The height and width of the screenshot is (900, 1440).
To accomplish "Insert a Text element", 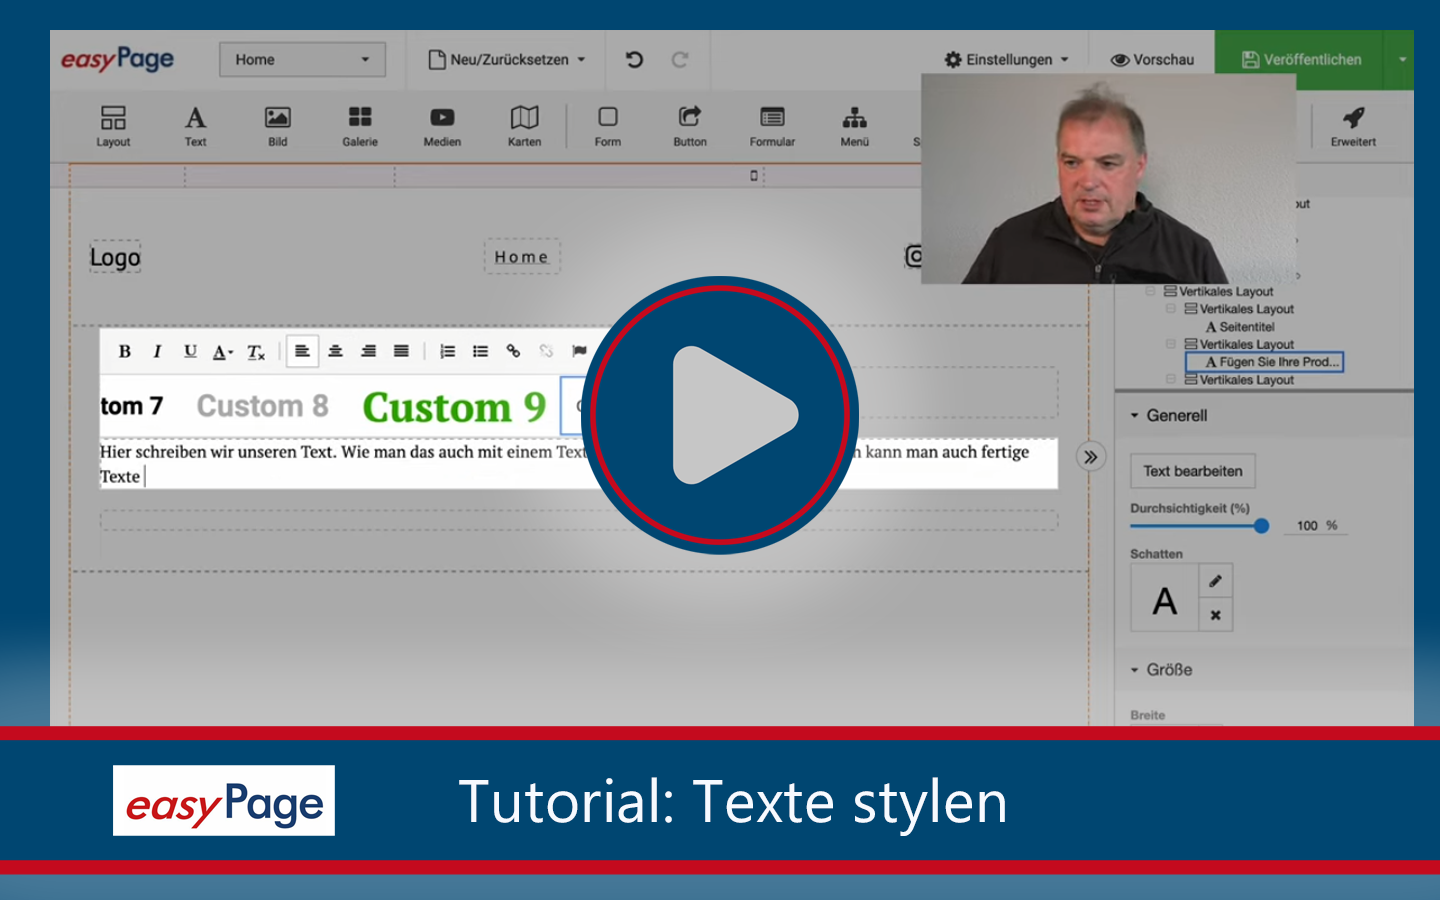I will point(195,125).
